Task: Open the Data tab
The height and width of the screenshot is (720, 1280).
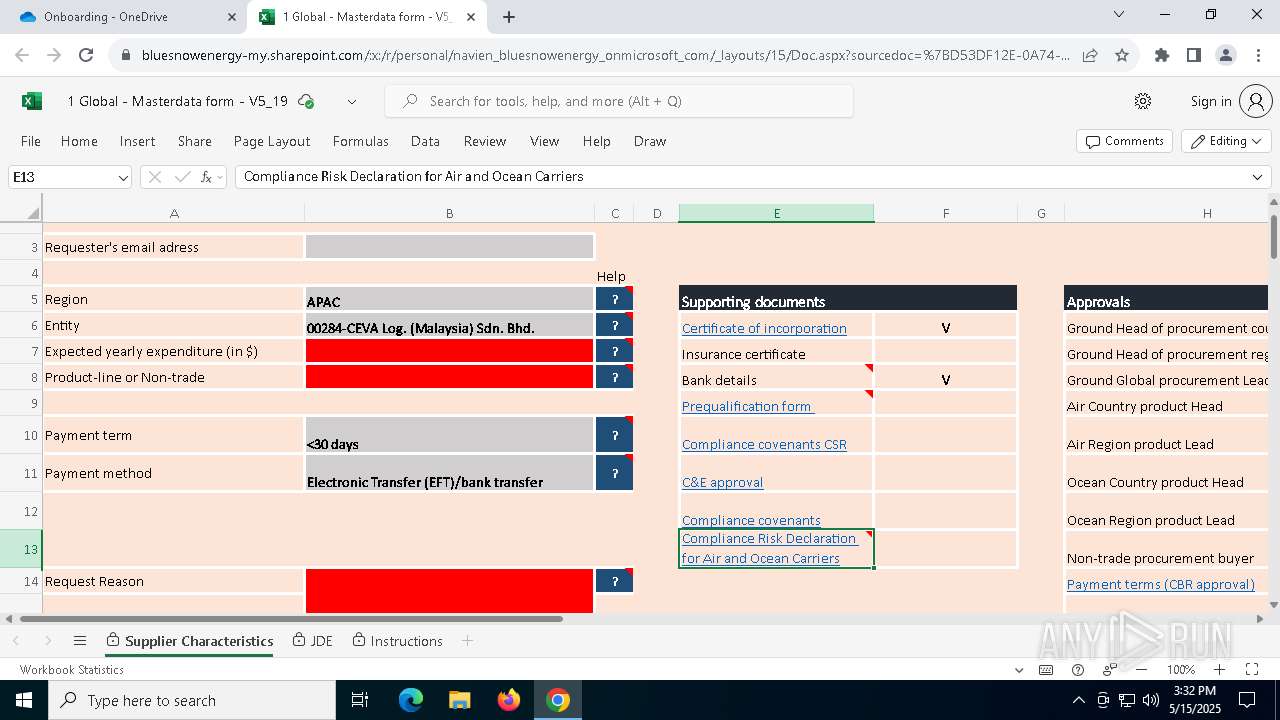Action: point(425,141)
